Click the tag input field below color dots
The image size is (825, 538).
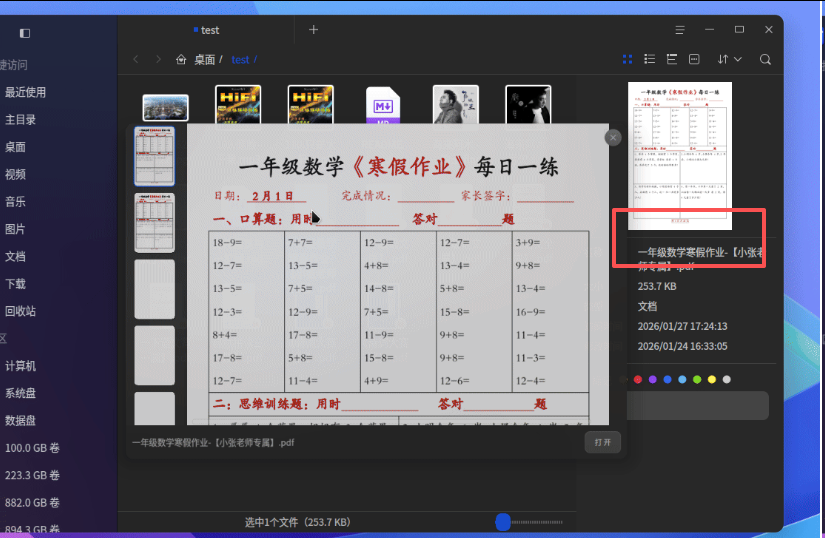point(698,405)
